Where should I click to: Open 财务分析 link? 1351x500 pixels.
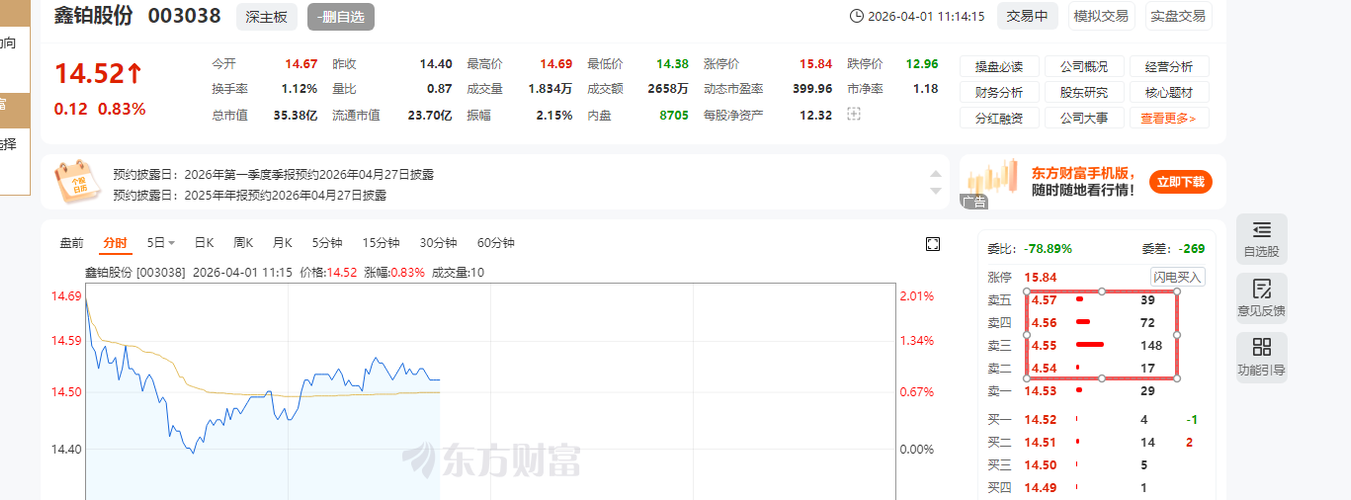click(x=999, y=93)
